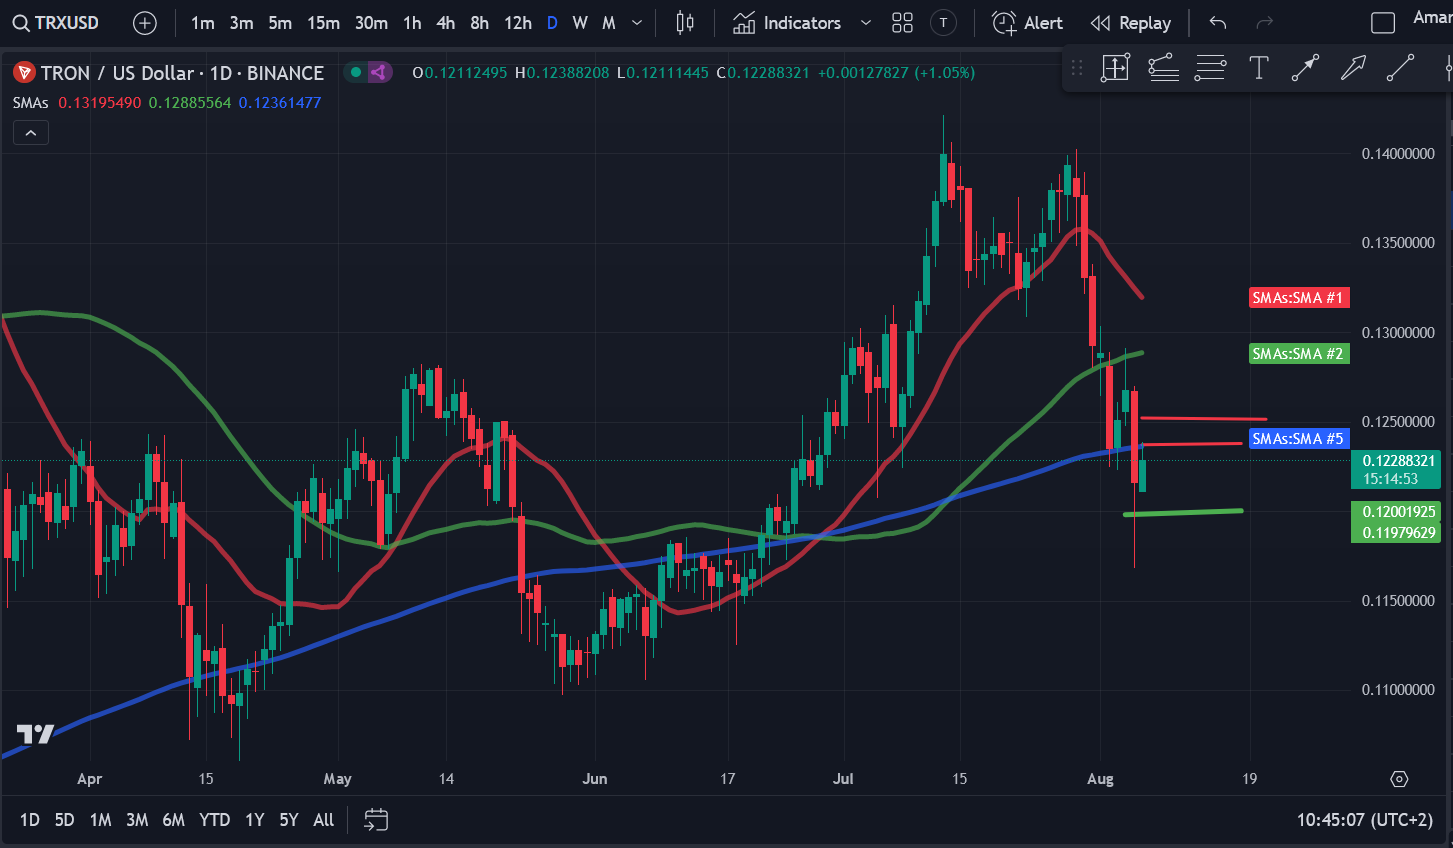Click the current price label 0.12288321
The height and width of the screenshot is (848, 1453).
pyautogui.click(x=1396, y=461)
